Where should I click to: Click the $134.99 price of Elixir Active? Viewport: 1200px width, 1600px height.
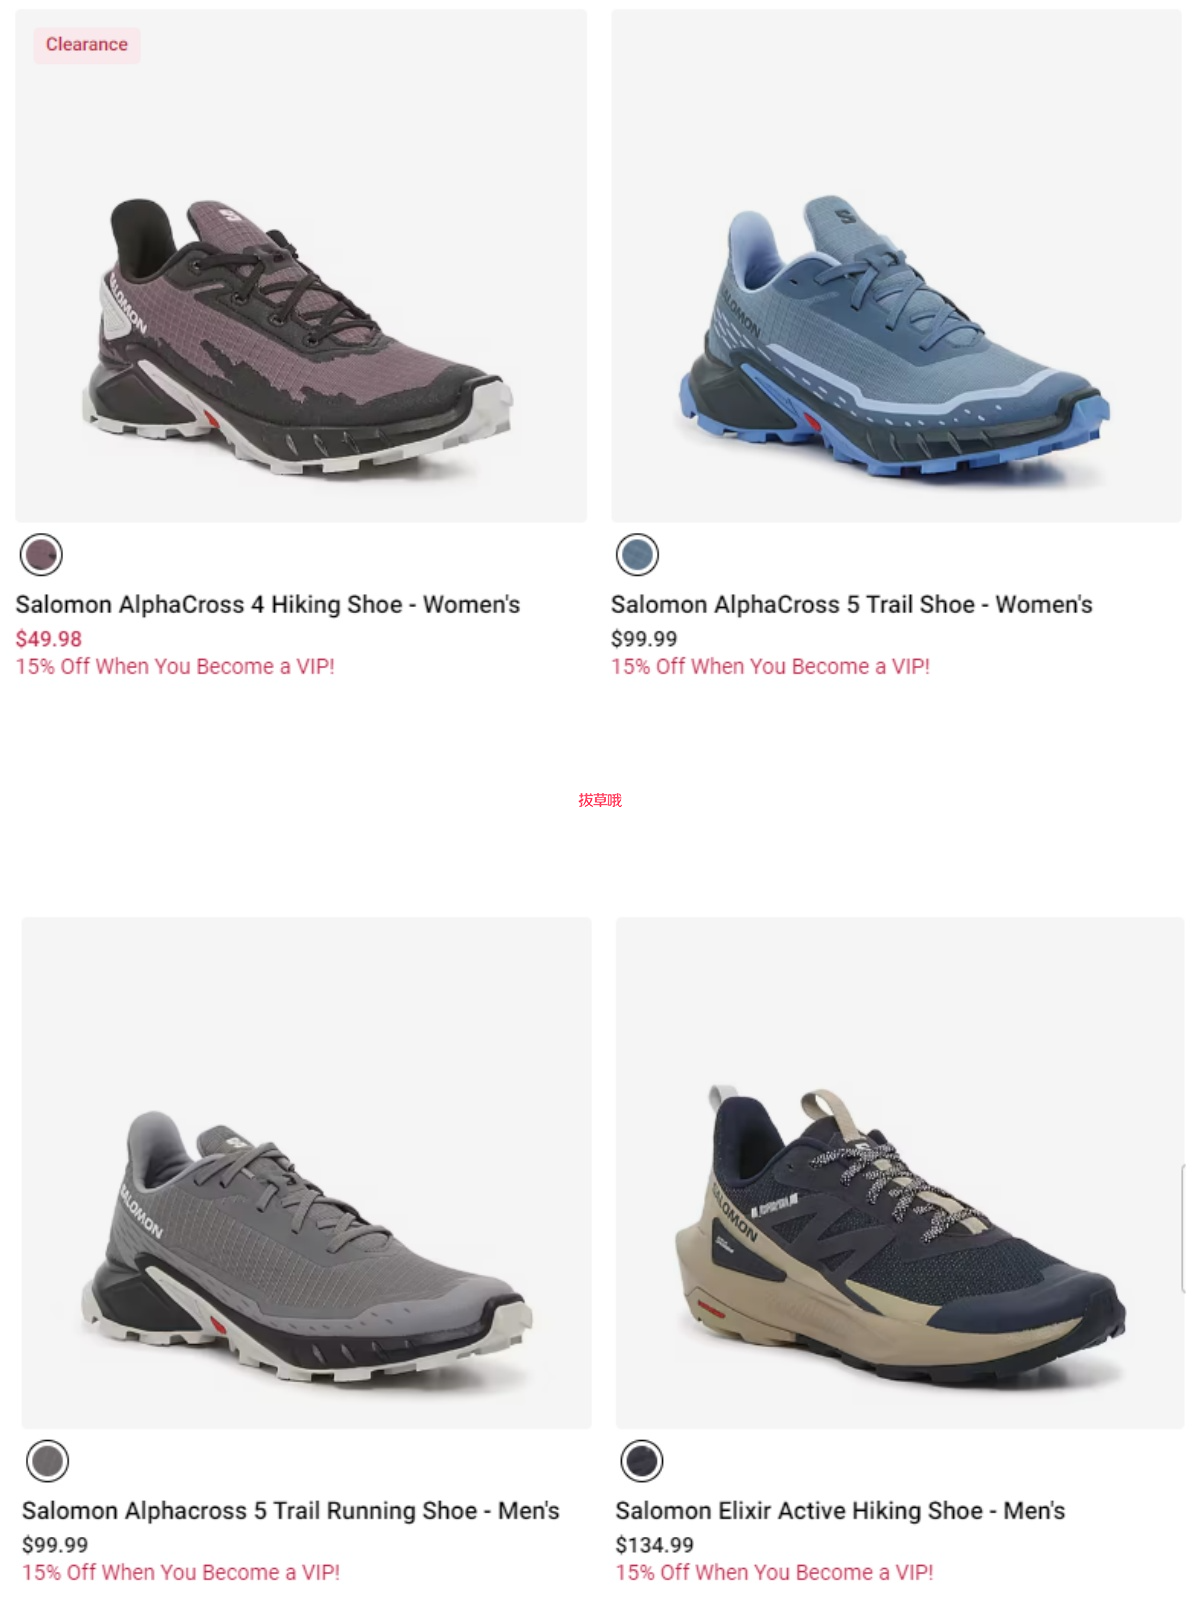(655, 1545)
